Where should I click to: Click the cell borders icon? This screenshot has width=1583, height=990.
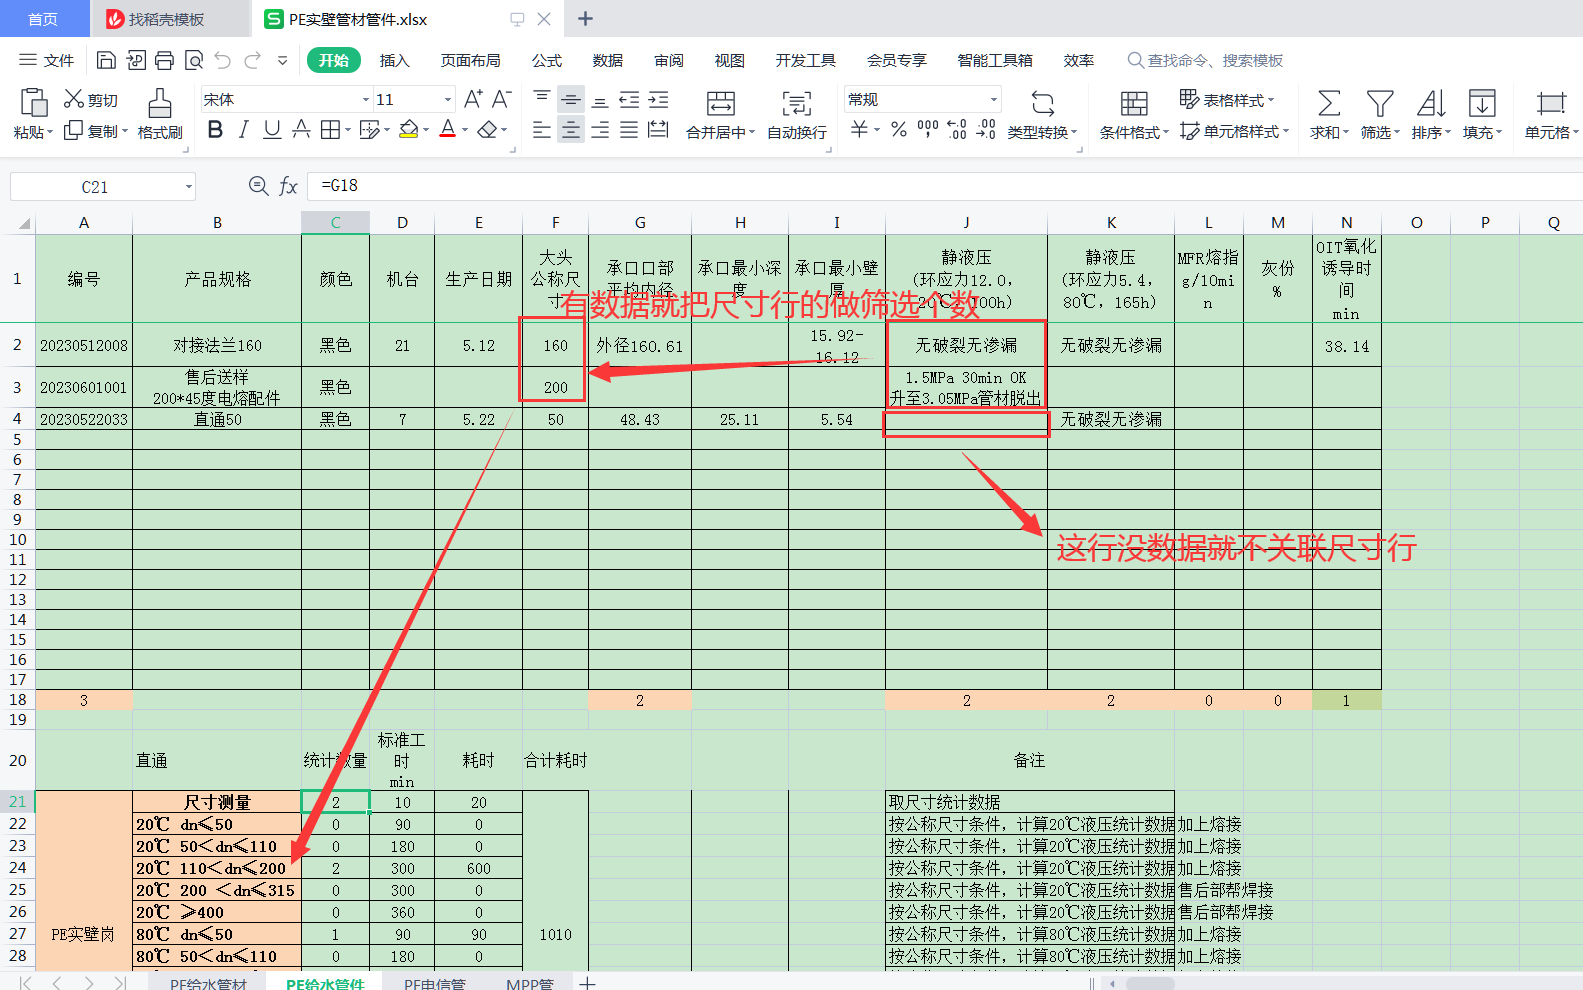pyautogui.click(x=330, y=130)
